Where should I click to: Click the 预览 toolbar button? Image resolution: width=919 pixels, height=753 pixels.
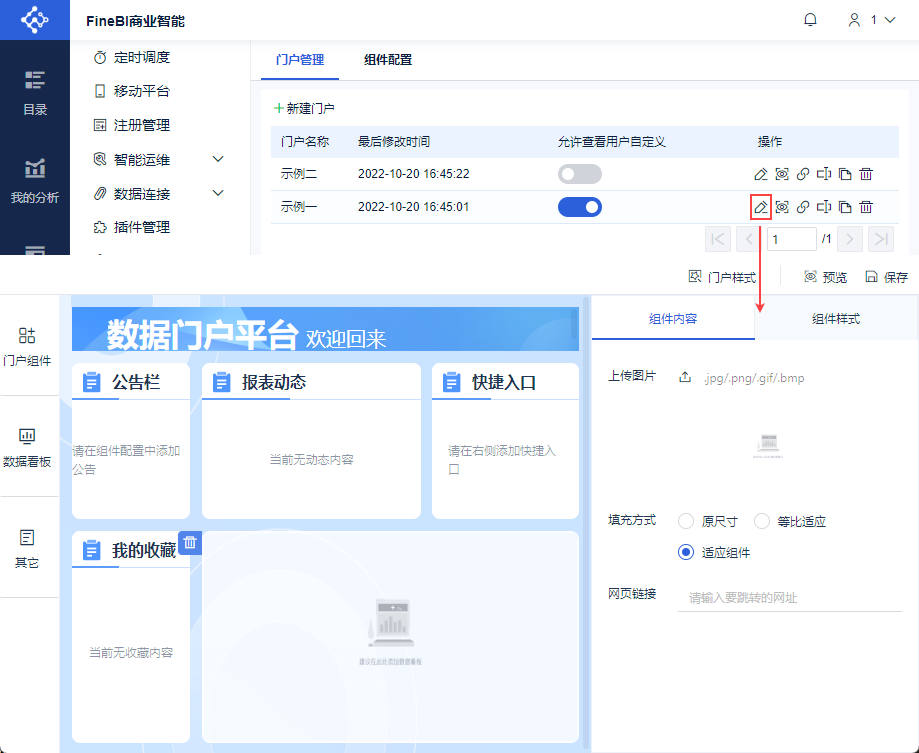[825, 277]
